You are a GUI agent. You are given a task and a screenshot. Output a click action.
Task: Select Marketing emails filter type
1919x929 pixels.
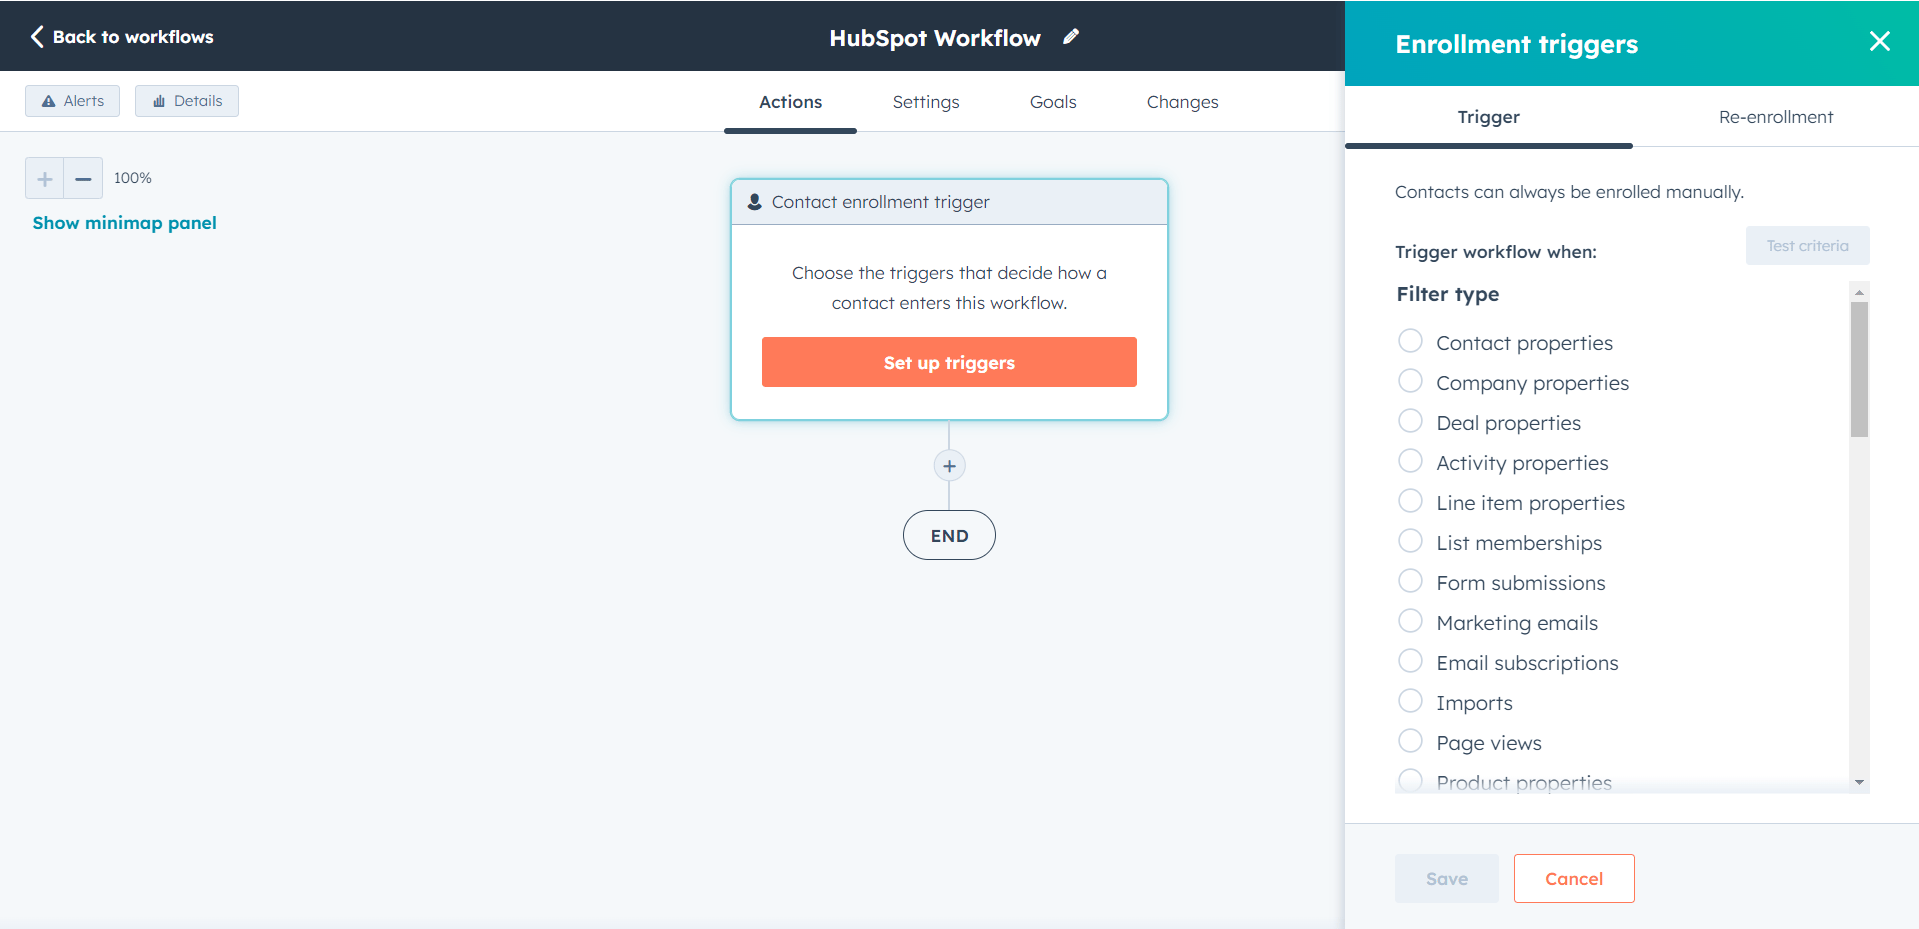(1410, 621)
